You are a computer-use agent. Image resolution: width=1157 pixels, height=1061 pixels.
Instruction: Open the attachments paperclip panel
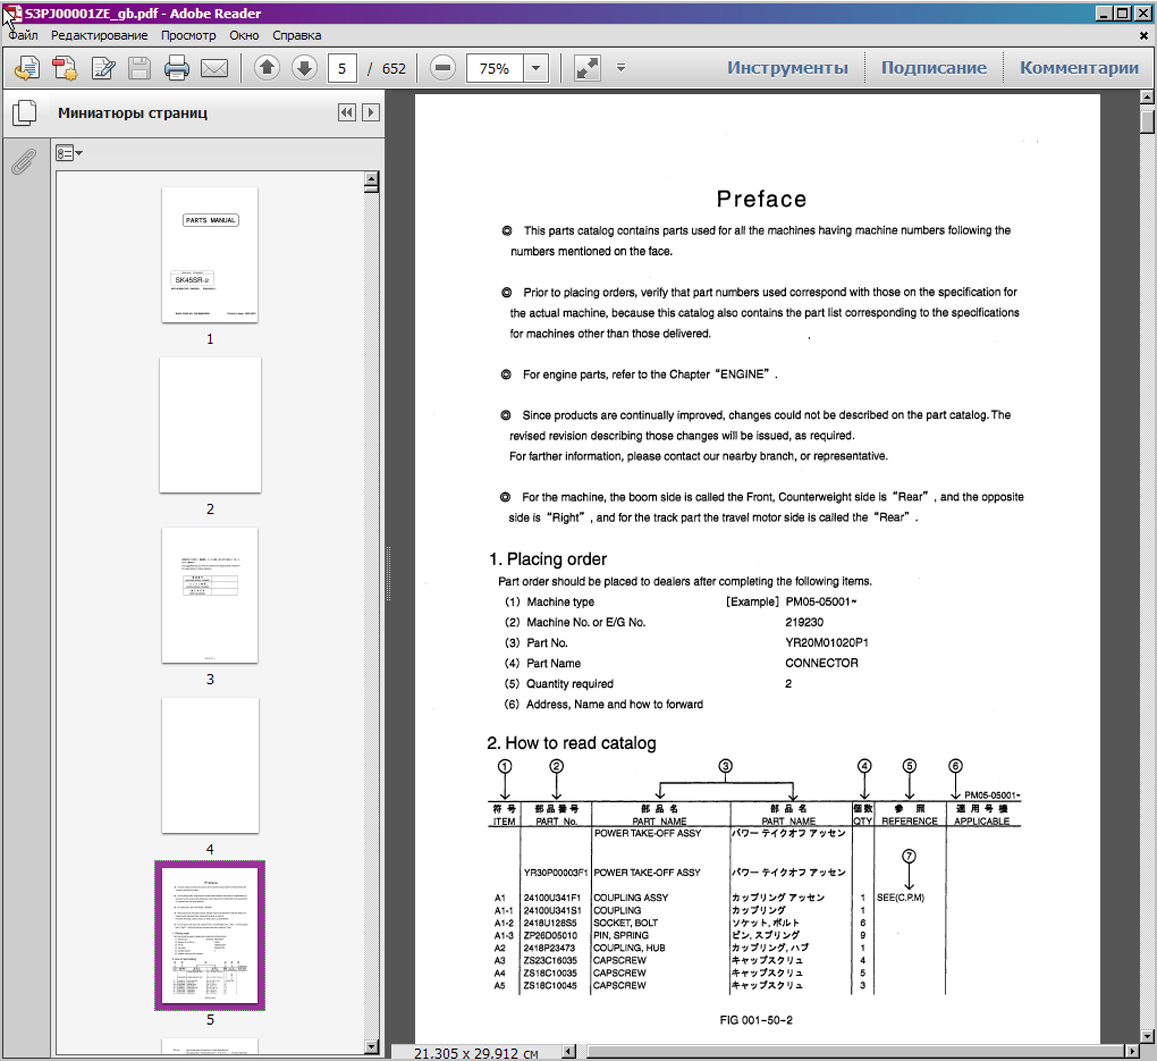[24, 161]
